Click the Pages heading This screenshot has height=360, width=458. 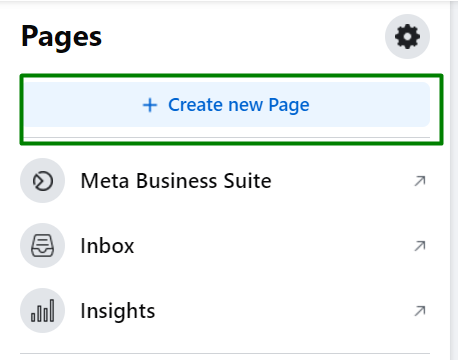[61, 37]
